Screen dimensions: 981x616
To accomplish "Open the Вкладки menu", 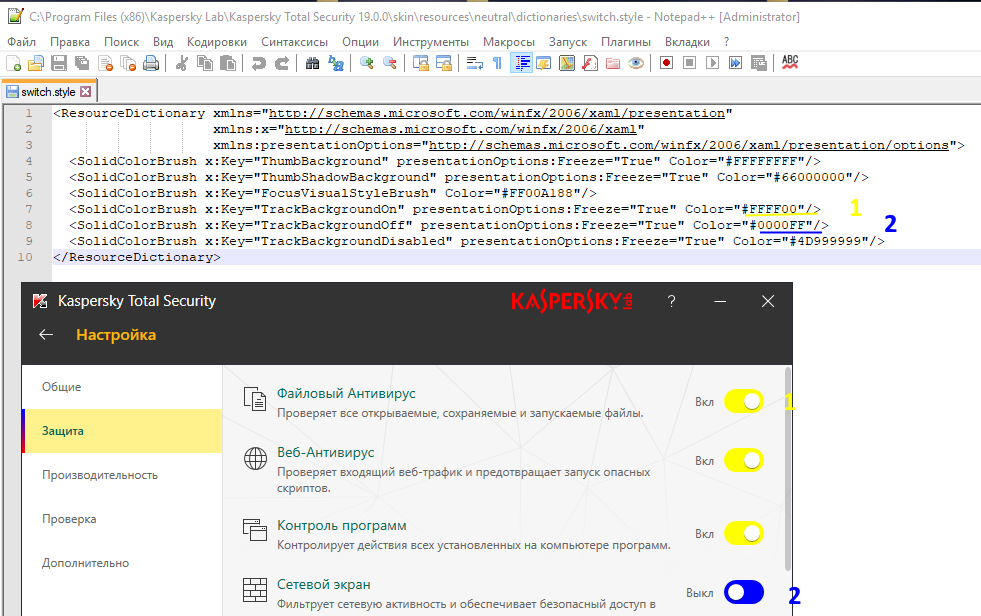I will (x=687, y=42).
